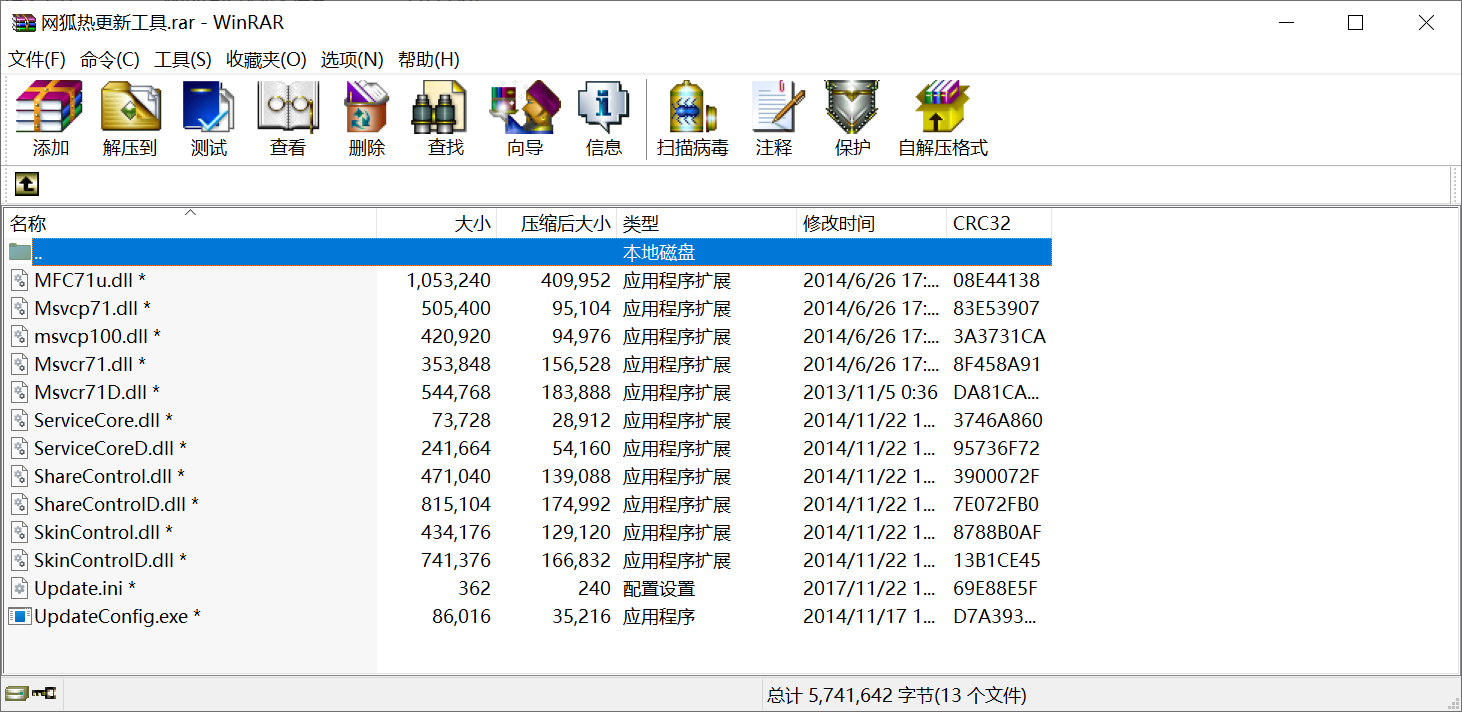1462x712 pixels.
Task: Select Msvcr71.dll file name
Action: click(90, 364)
